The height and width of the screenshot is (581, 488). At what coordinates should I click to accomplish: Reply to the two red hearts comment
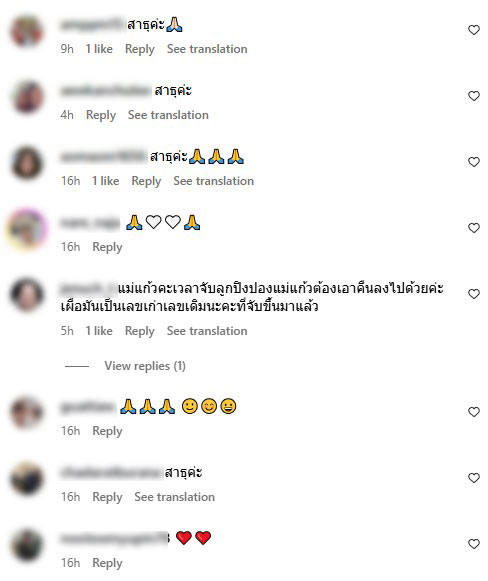(107, 563)
